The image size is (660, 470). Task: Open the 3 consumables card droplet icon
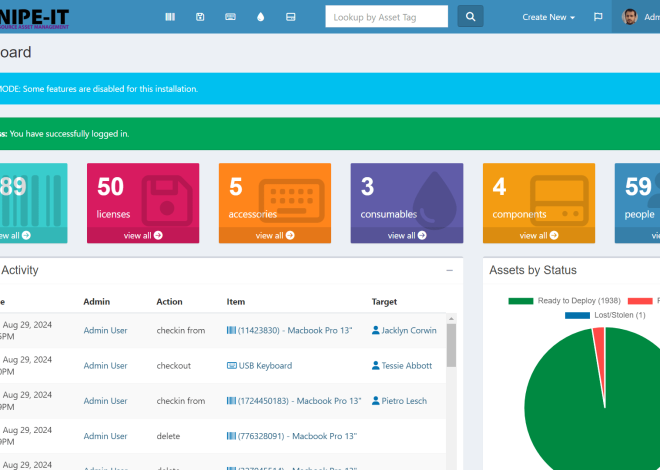tap(434, 200)
